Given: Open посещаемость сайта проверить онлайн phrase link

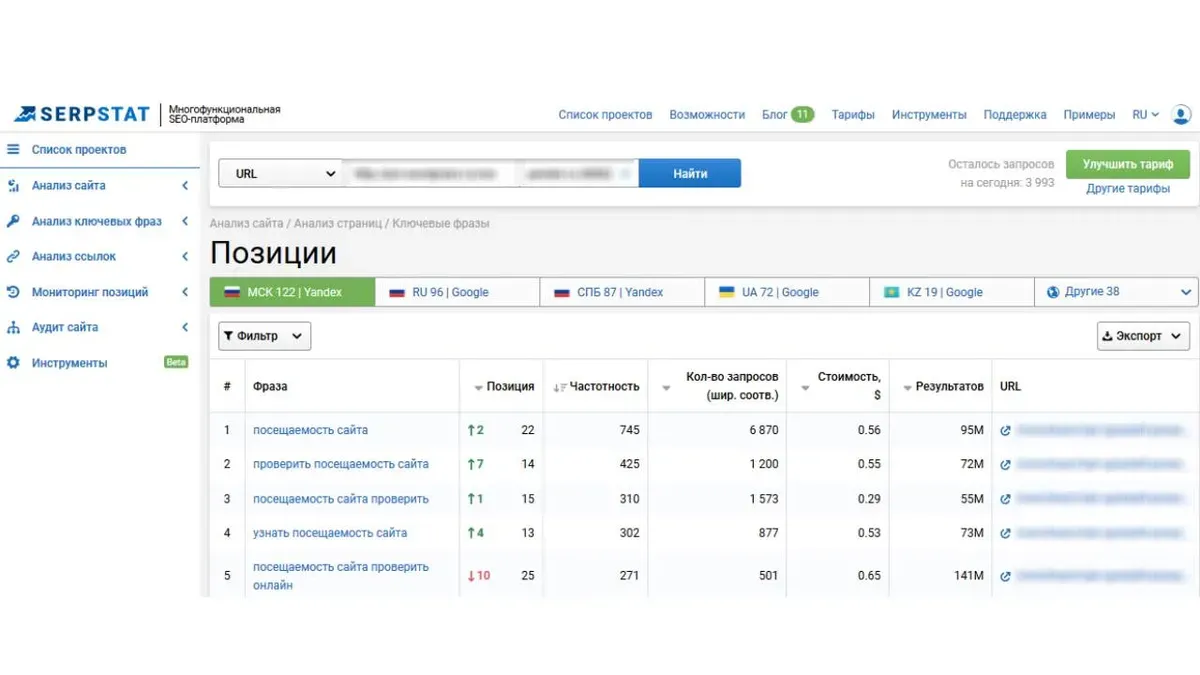Looking at the screenshot, I should pos(341,576).
